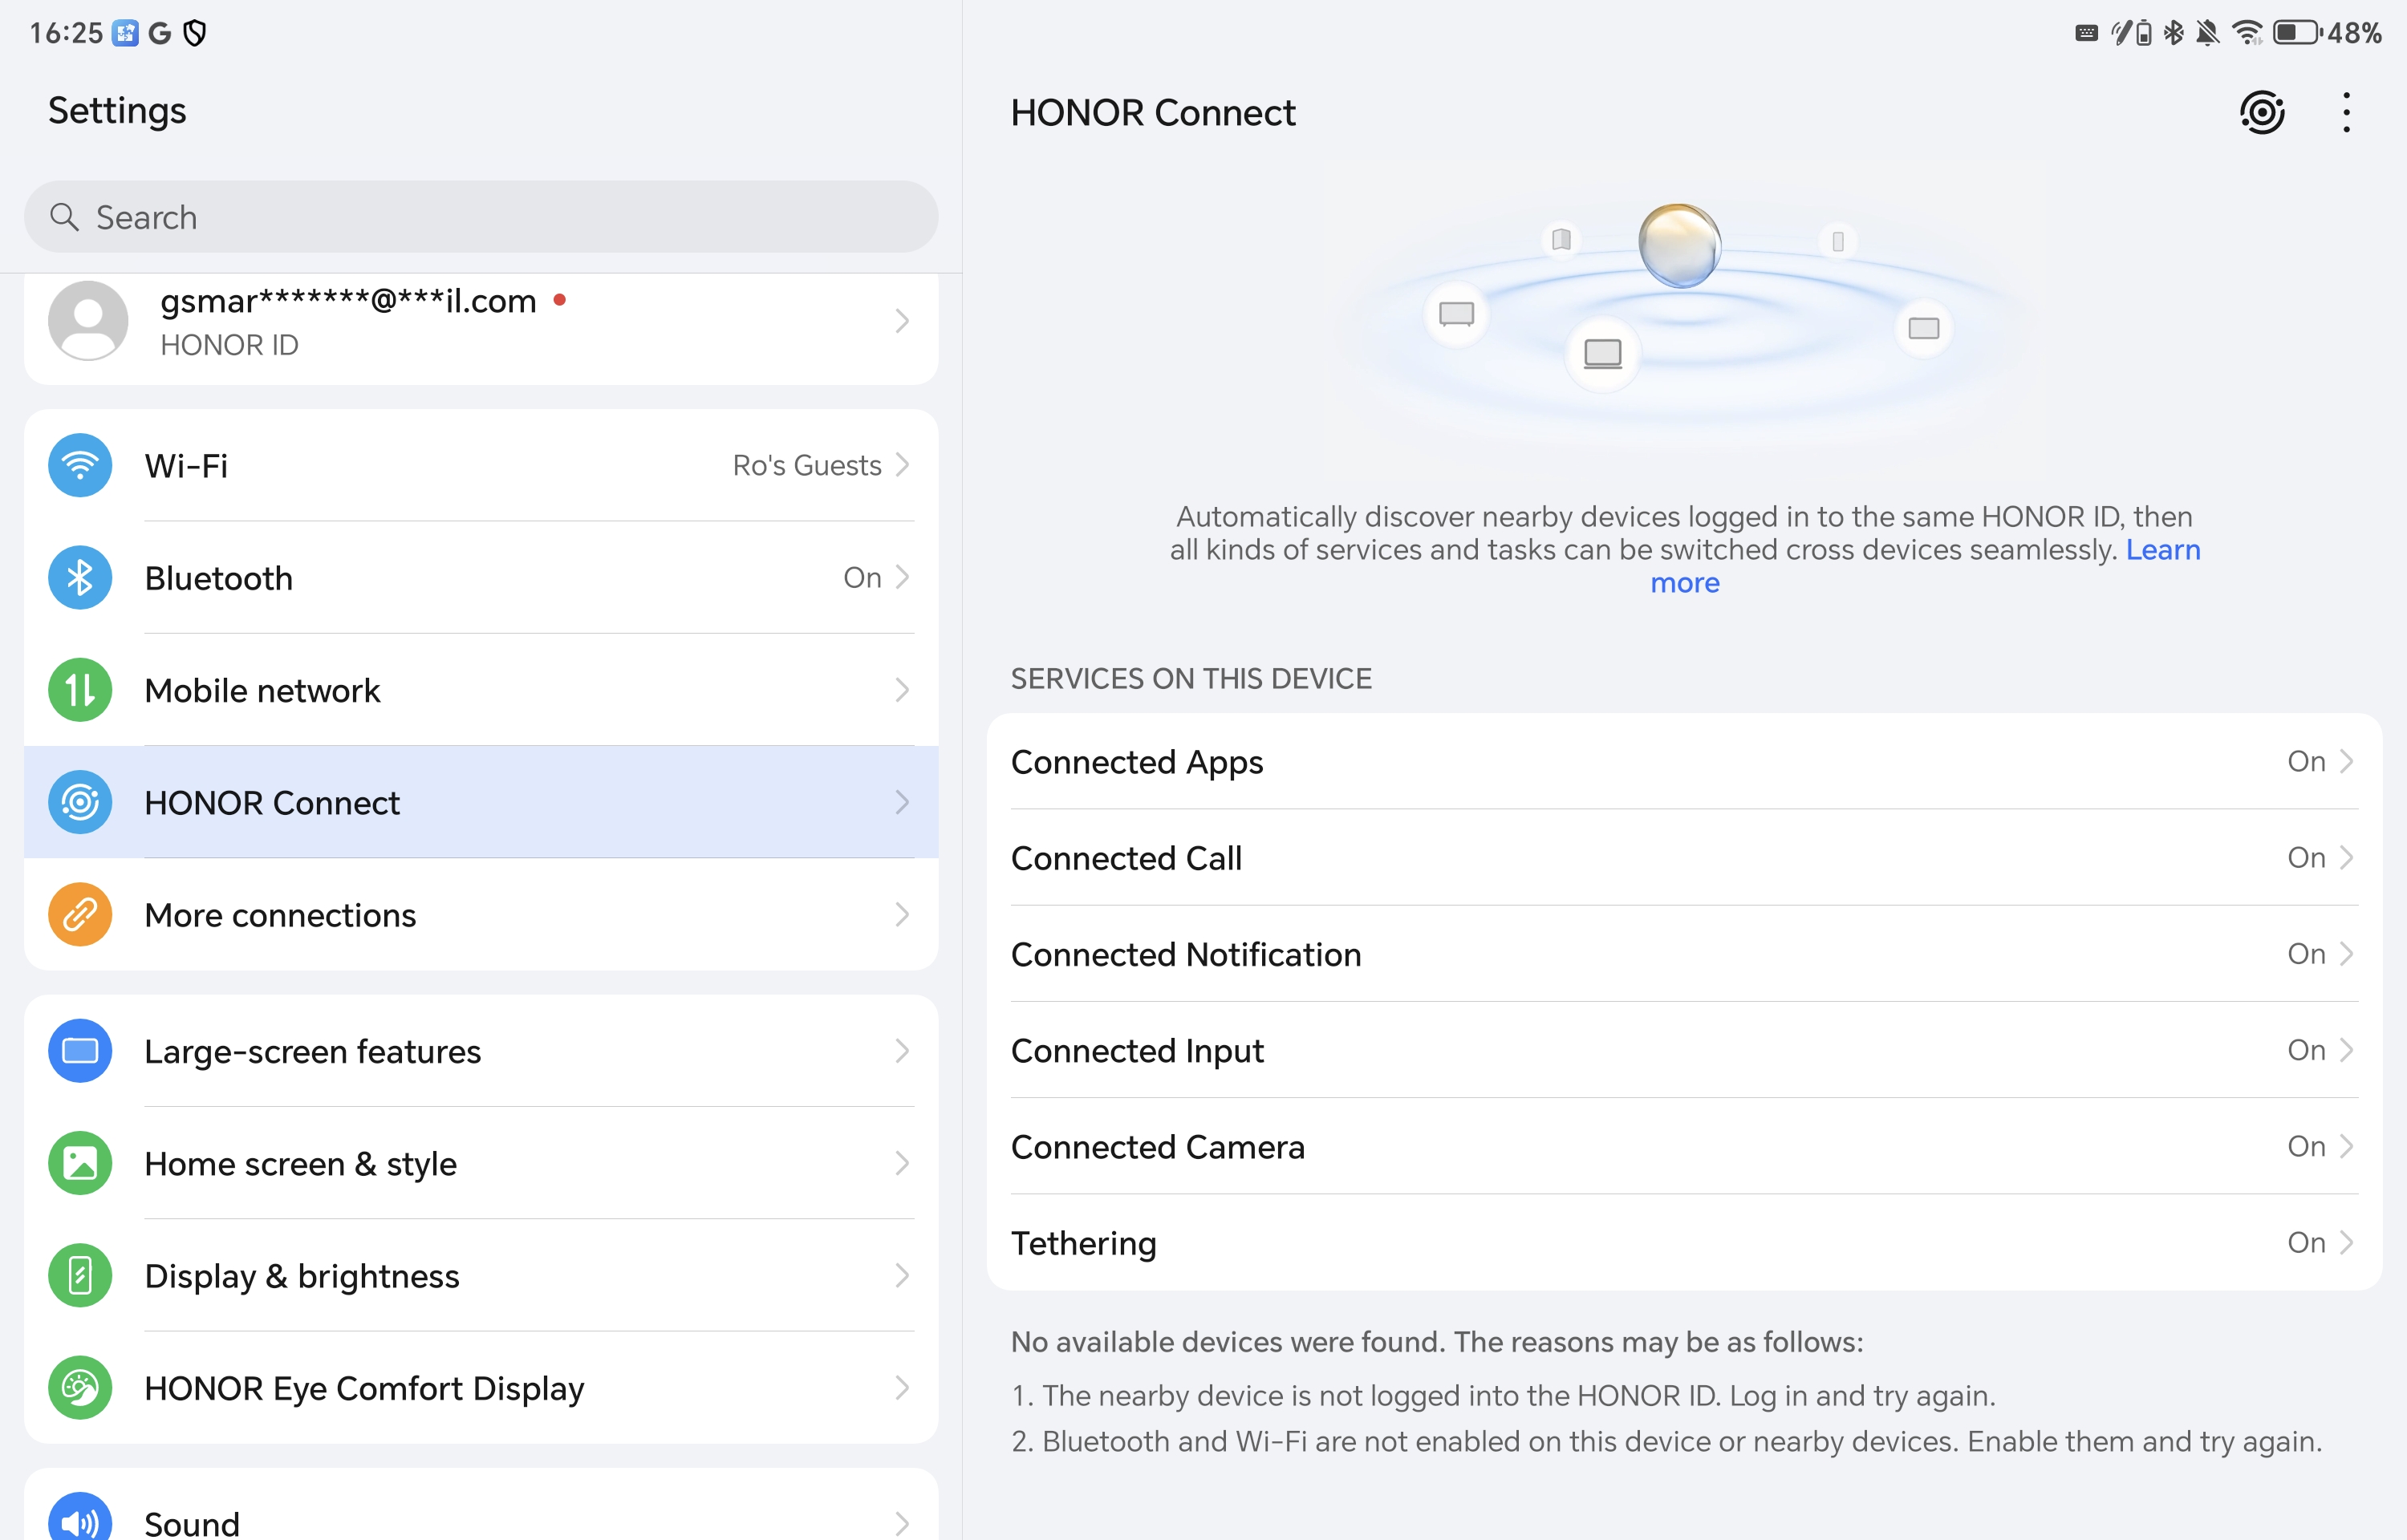
Task: Tap the 16:25 clock in status bar
Action: [66, 33]
